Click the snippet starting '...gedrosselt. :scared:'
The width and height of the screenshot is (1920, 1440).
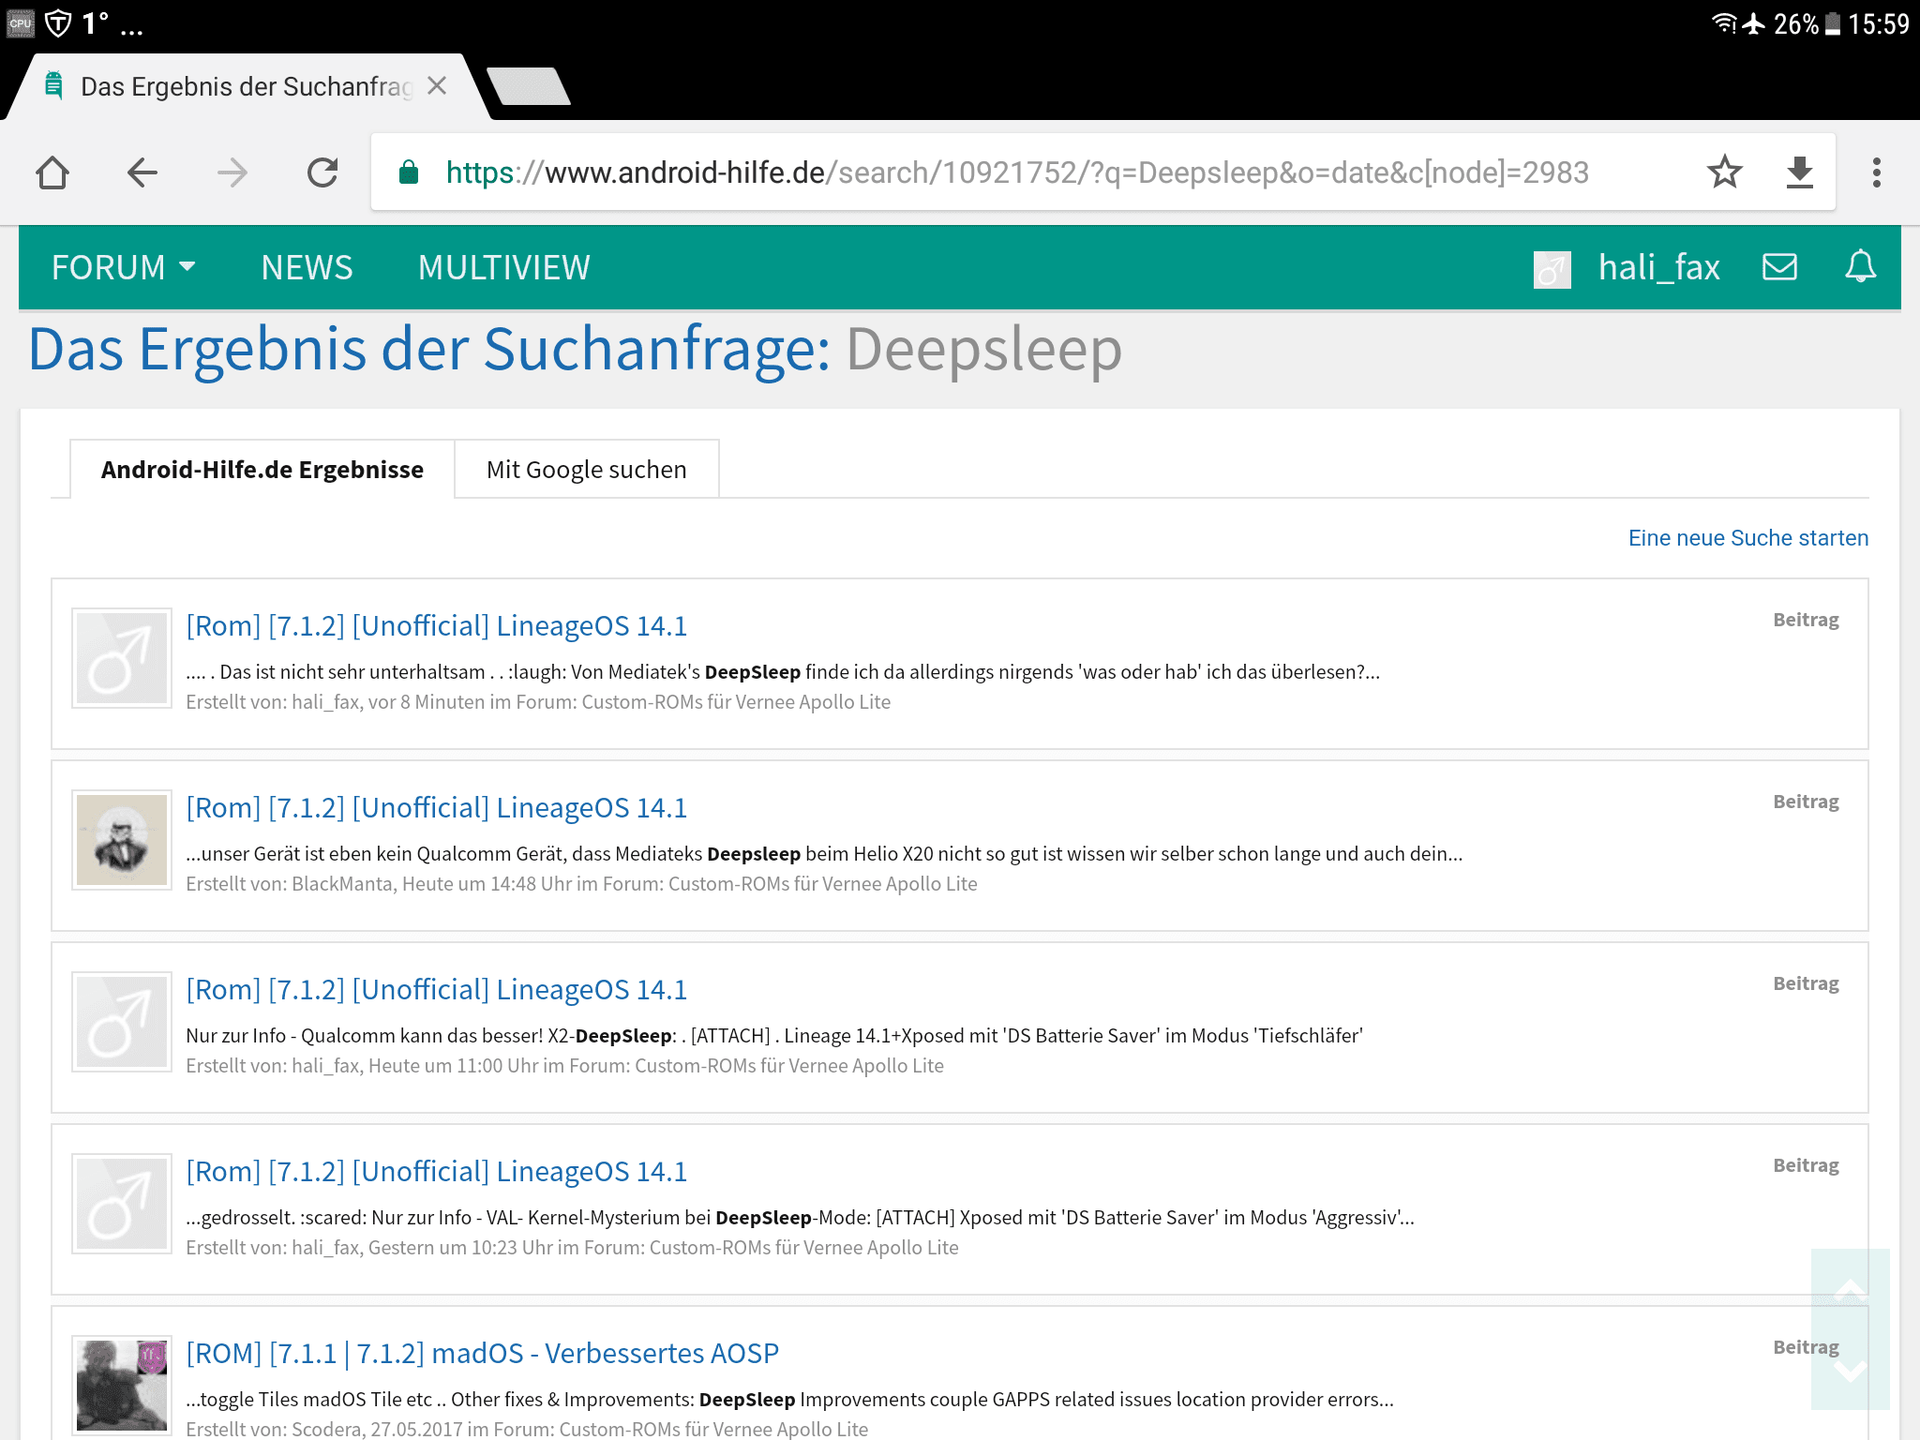(800, 1218)
